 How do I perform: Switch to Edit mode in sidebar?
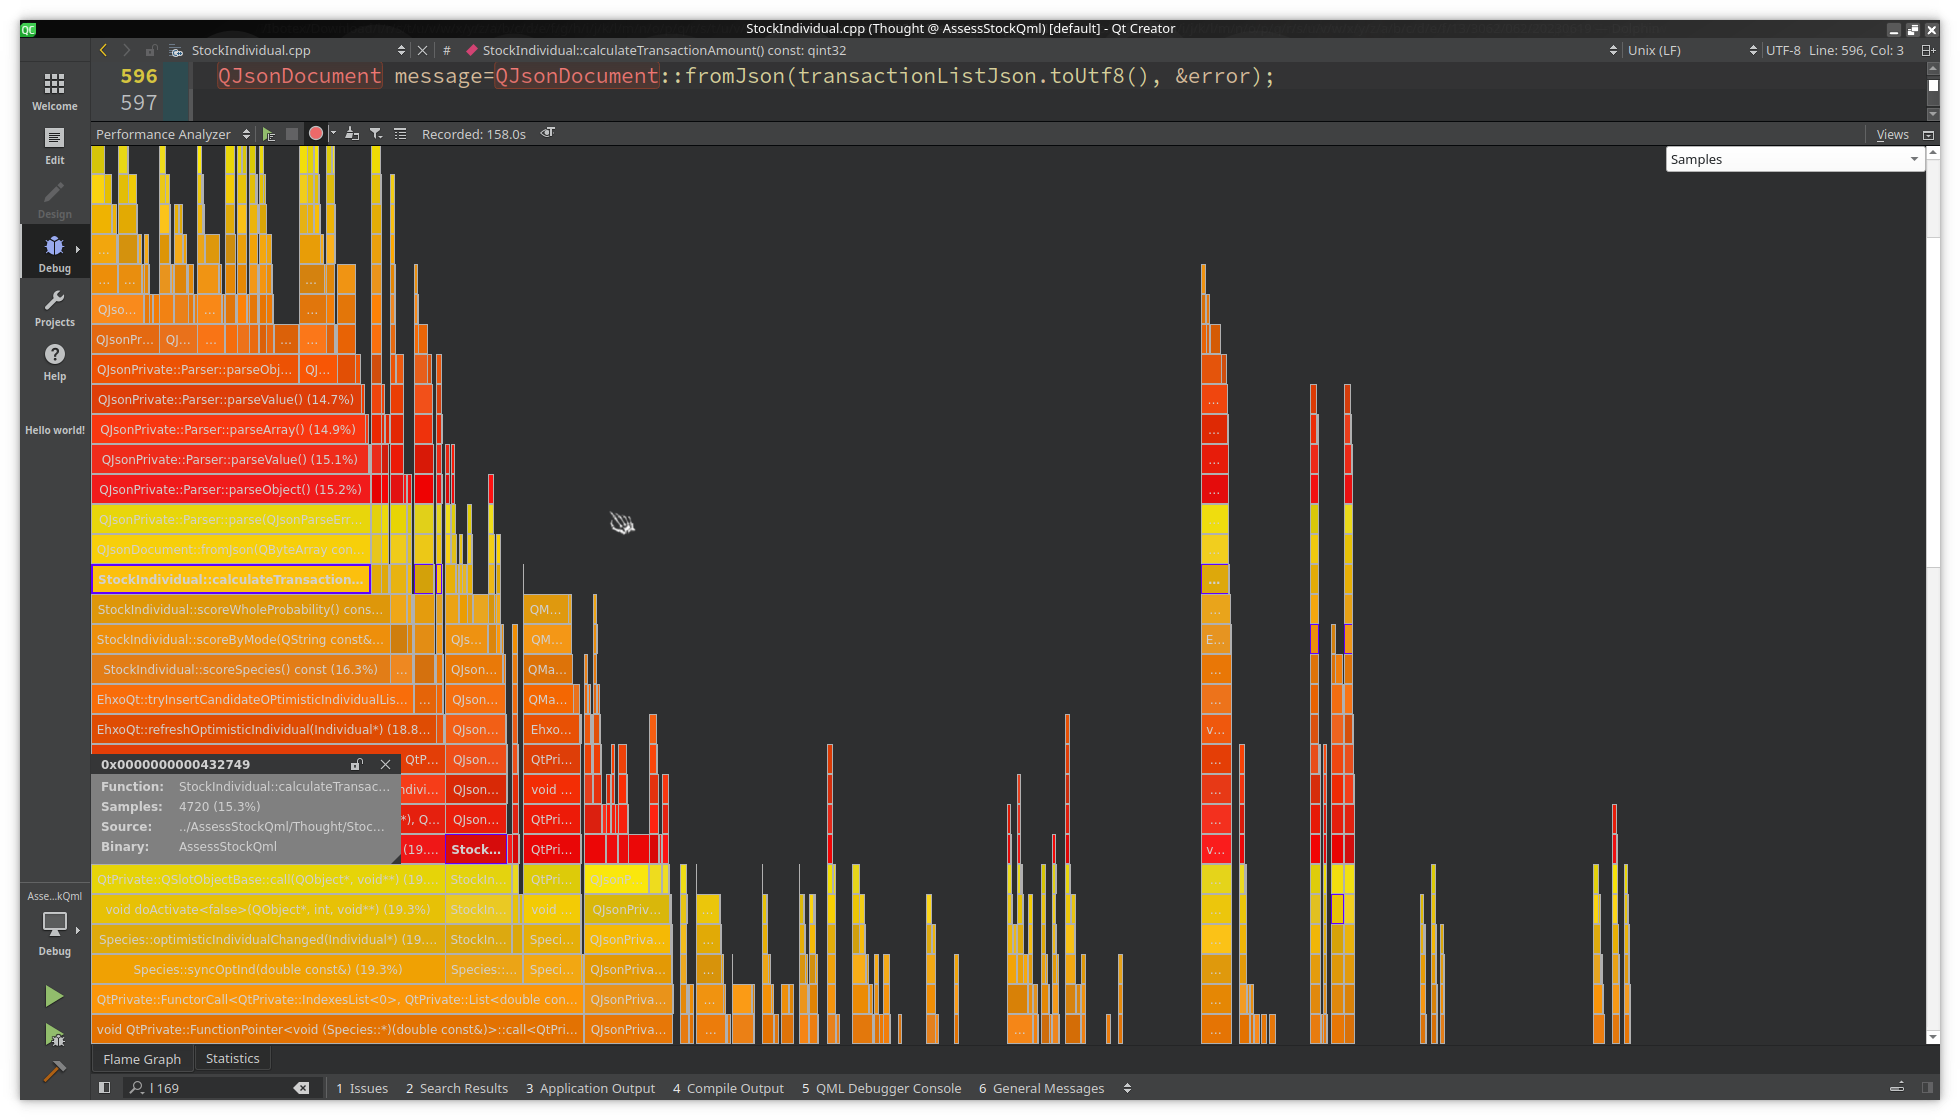[54, 145]
